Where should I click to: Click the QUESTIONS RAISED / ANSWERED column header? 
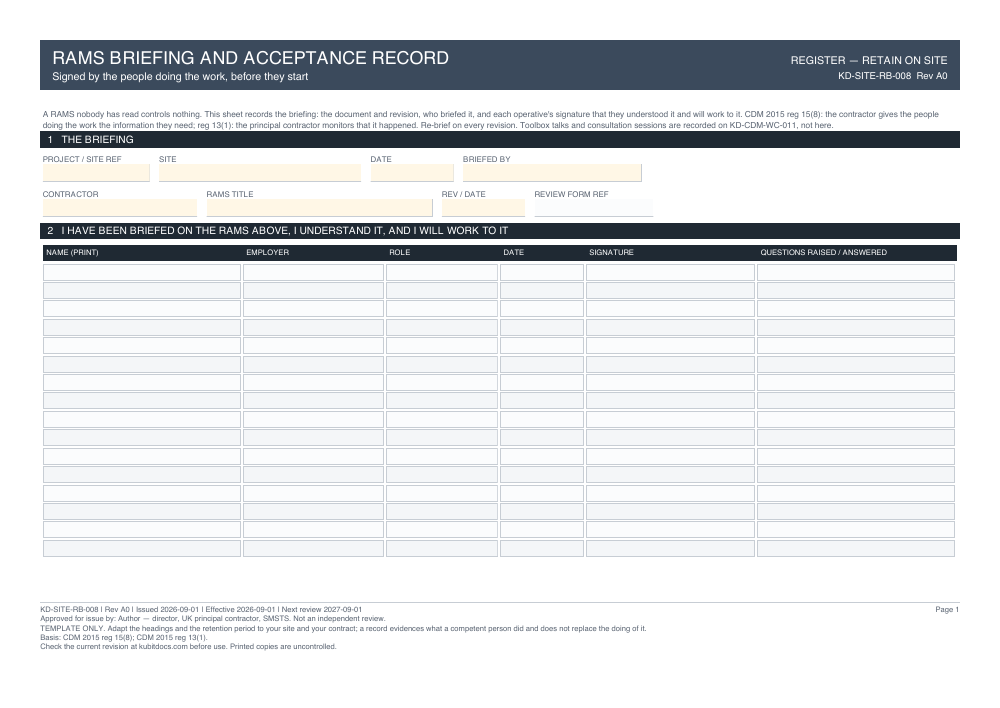pos(823,253)
